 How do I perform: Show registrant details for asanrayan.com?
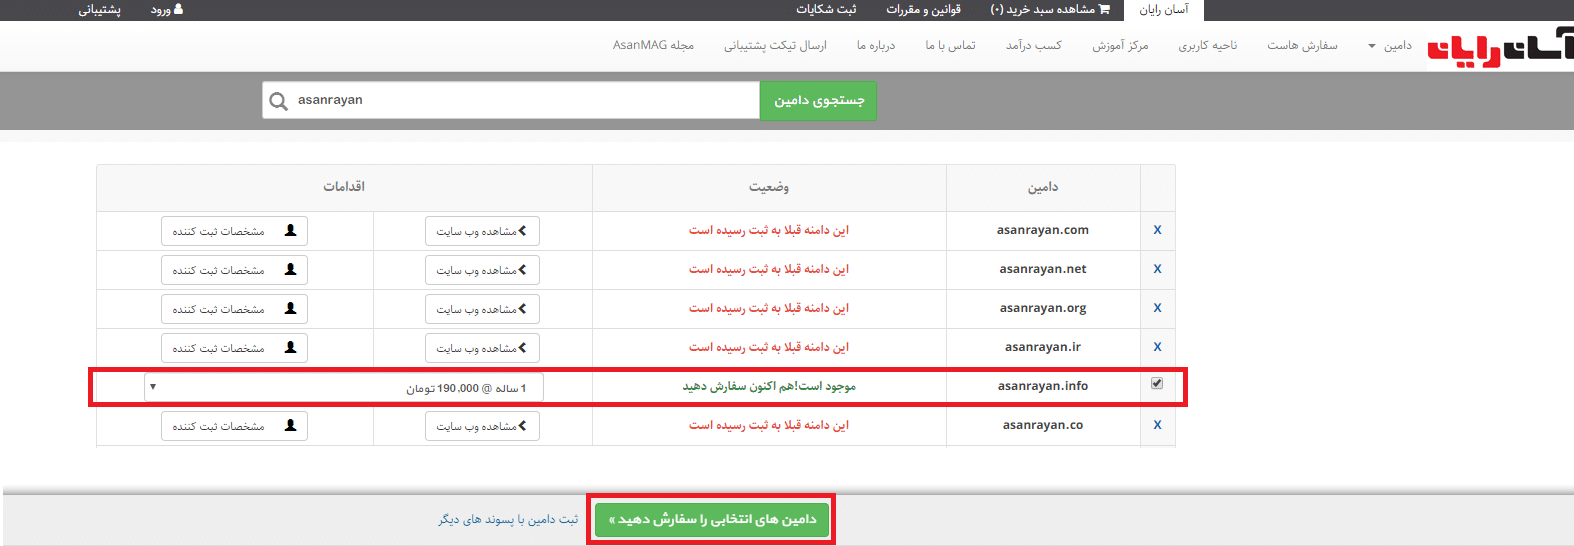[234, 231]
